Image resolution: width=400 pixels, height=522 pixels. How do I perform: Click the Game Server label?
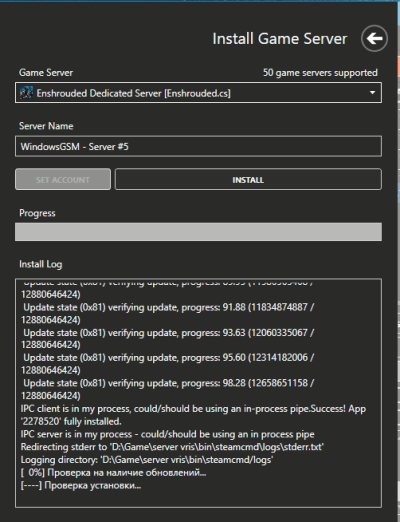(46, 73)
